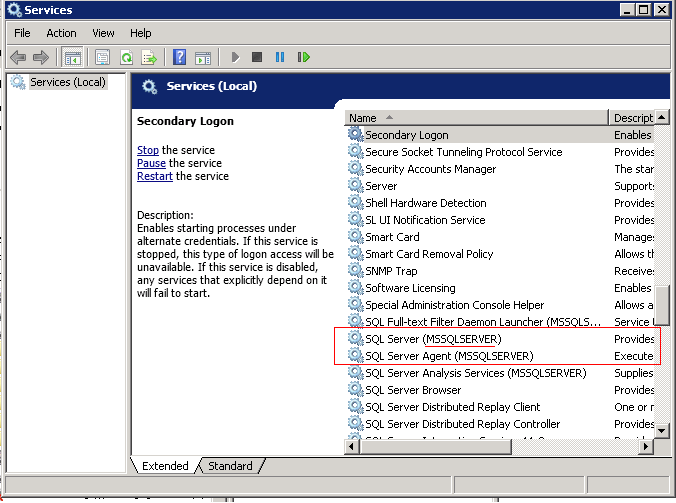The height and width of the screenshot is (503, 676).
Task: Click the horizontal scrollbar thumb
Action: coord(435,447)
